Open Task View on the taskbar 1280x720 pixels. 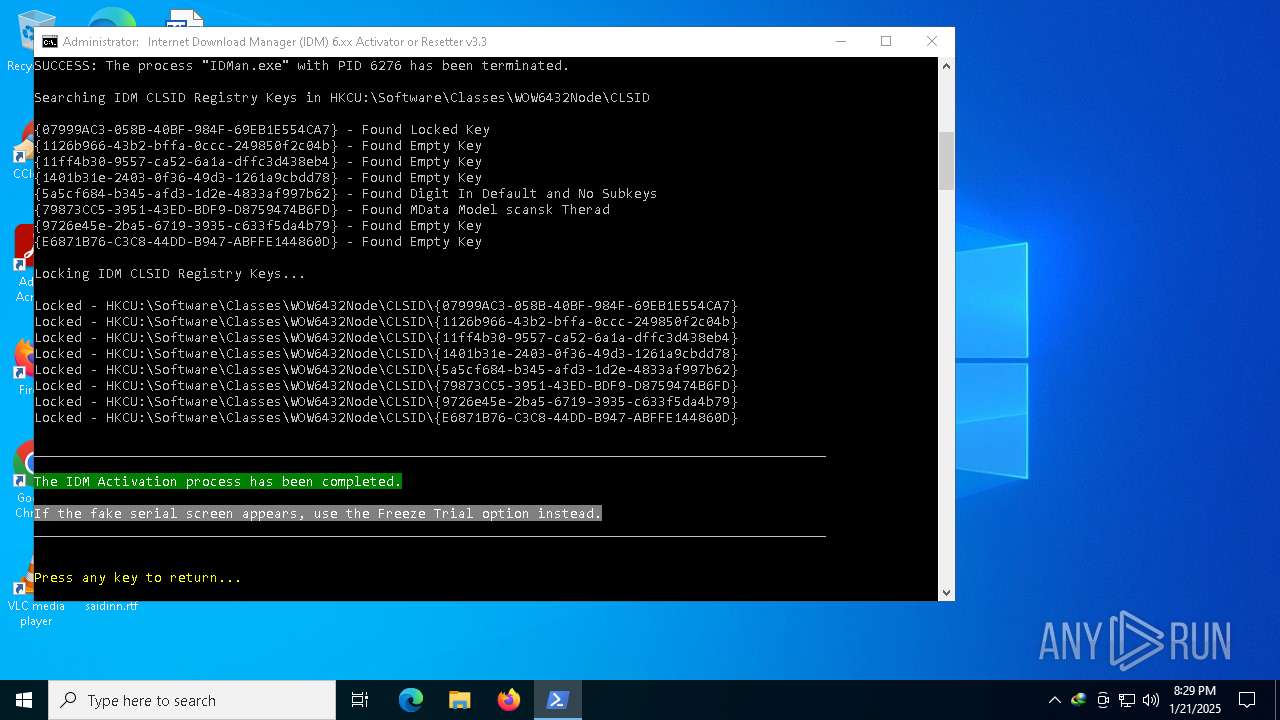(x=360, y=700)
